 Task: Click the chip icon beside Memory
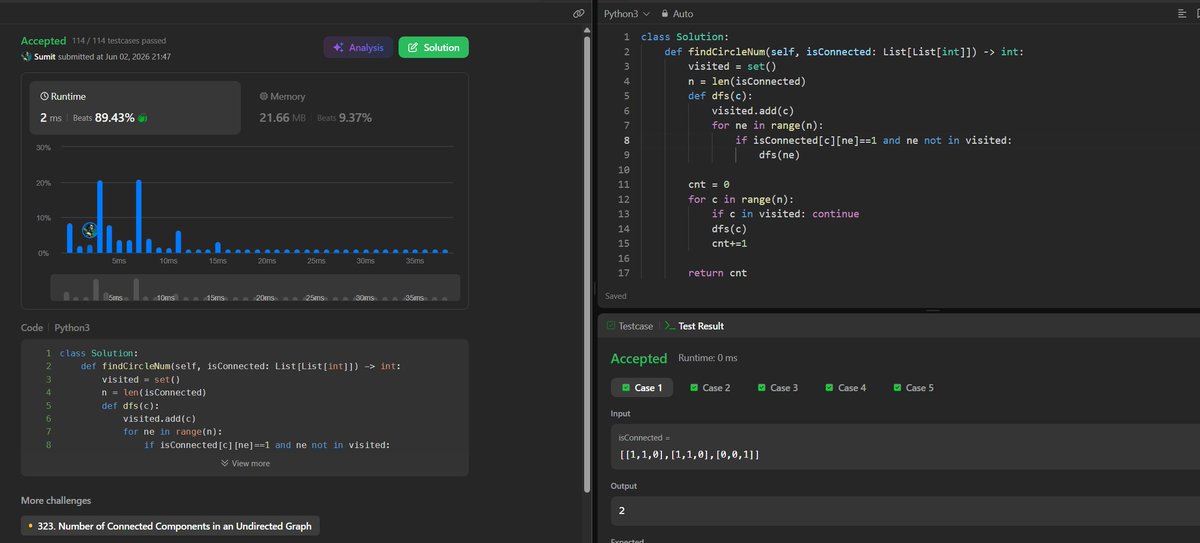[264, 96]
